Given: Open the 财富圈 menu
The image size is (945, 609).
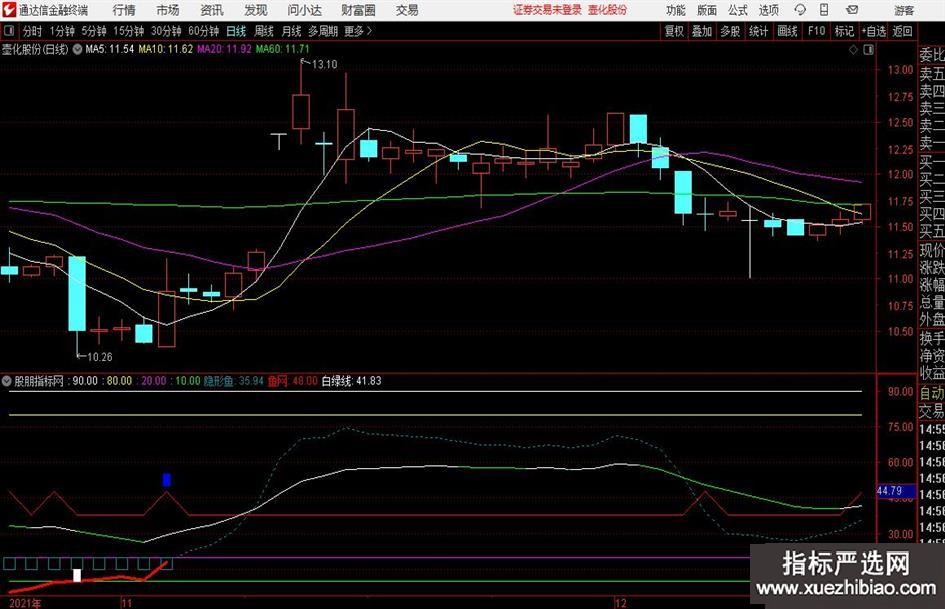Looking at the screenshot, I should [358, 10].
